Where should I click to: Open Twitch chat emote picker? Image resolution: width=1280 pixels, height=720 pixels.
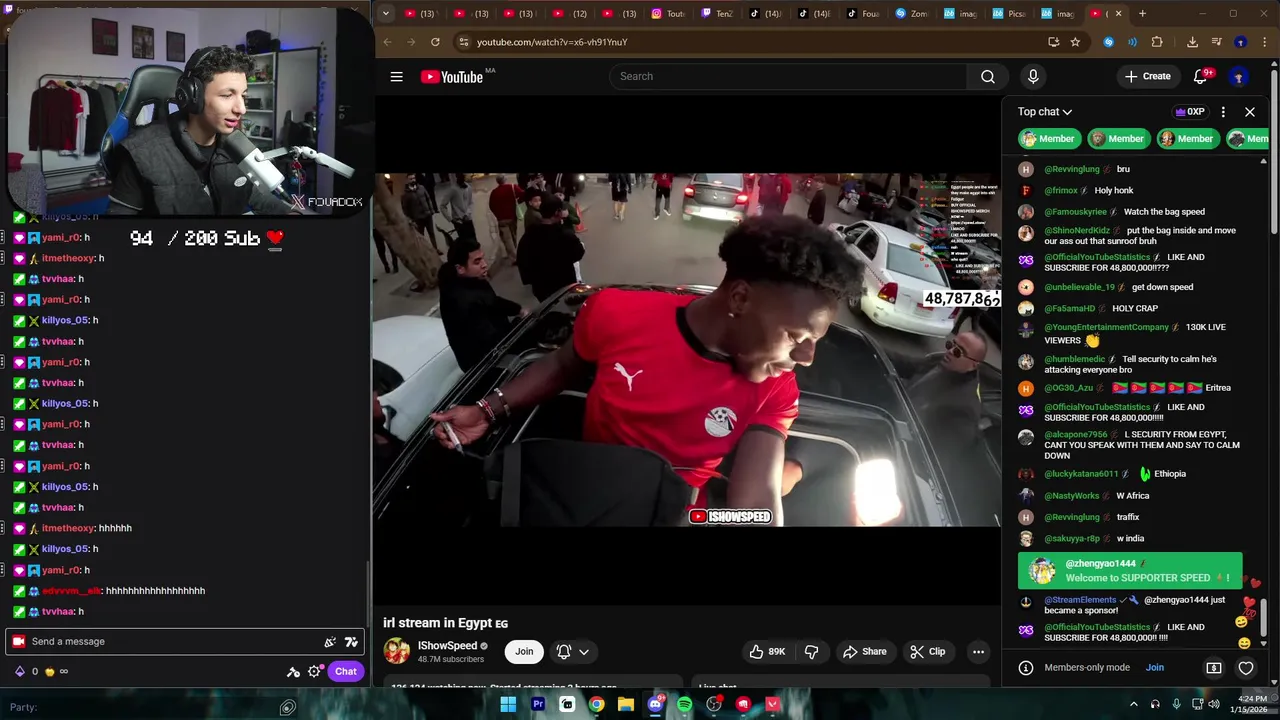pyautogui.click(x=351, y=642)
